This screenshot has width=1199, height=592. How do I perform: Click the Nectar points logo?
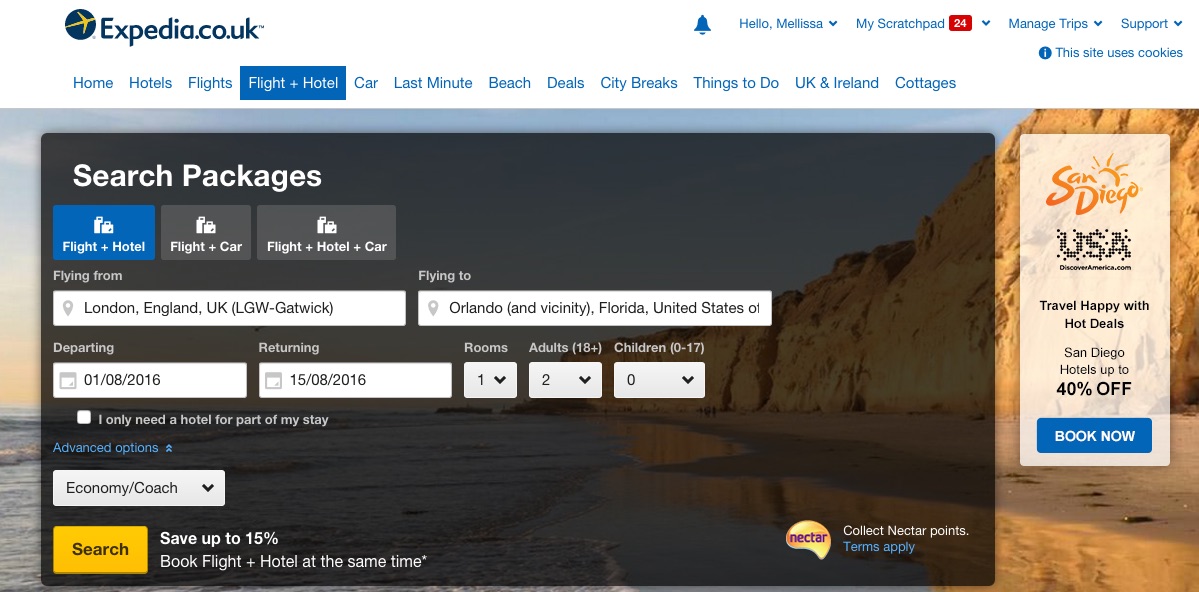click(x=807, y=539)
